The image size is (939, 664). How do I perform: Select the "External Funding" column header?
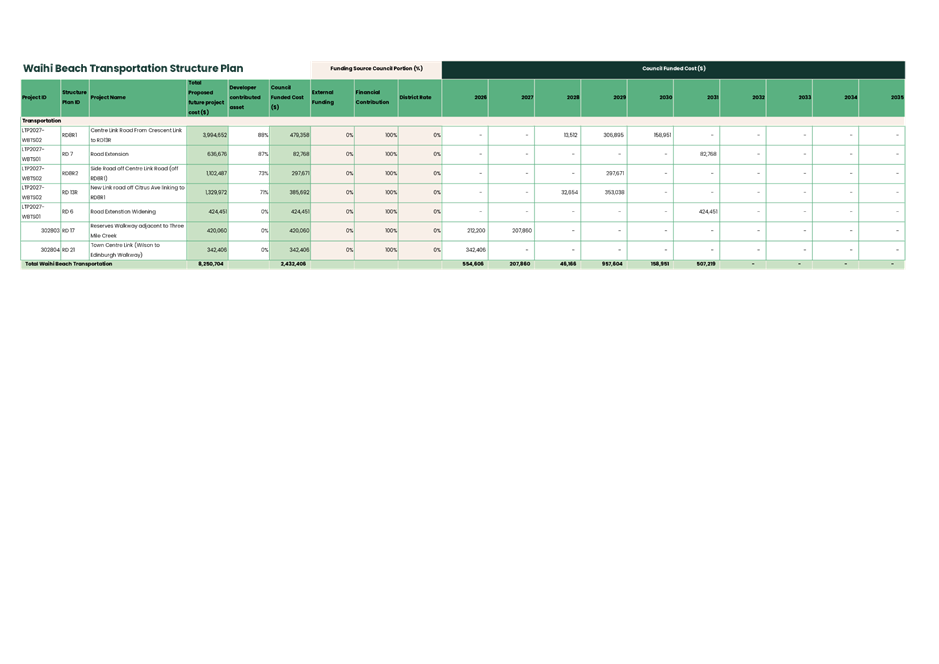tap(322, 97)
